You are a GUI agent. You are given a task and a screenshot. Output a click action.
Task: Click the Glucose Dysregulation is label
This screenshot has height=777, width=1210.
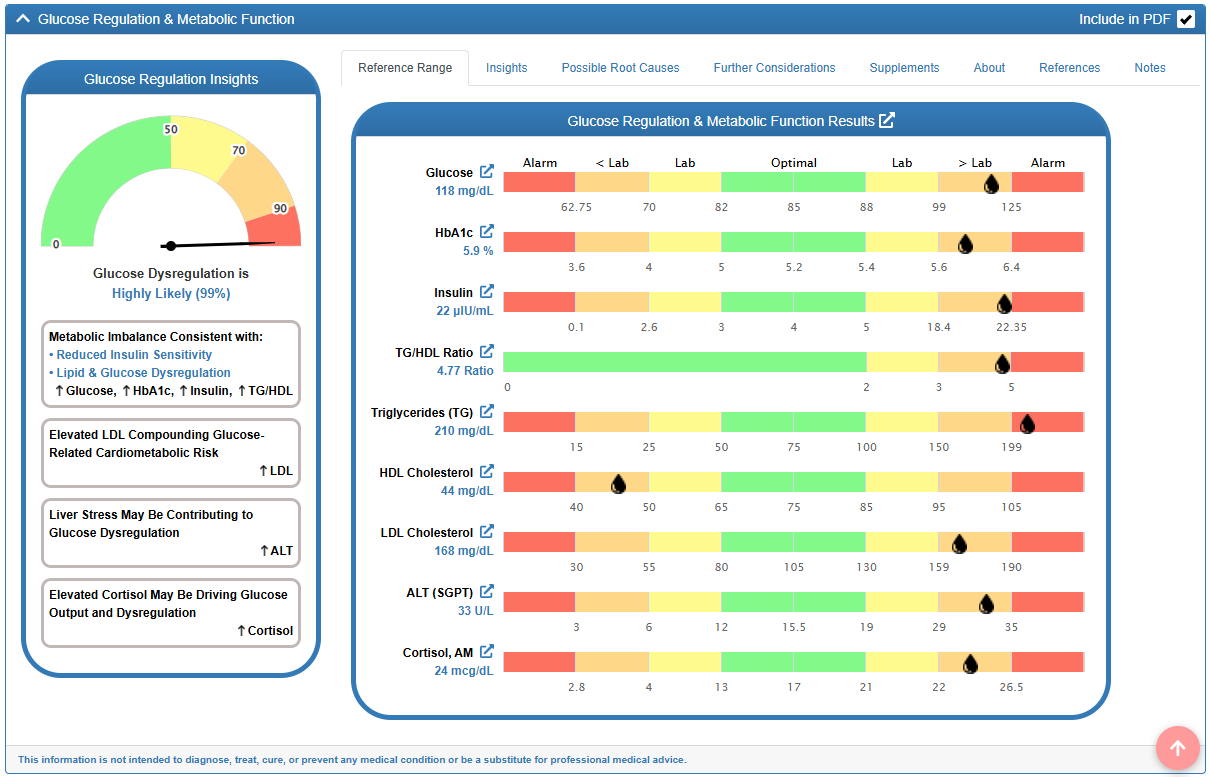(171, 274)
